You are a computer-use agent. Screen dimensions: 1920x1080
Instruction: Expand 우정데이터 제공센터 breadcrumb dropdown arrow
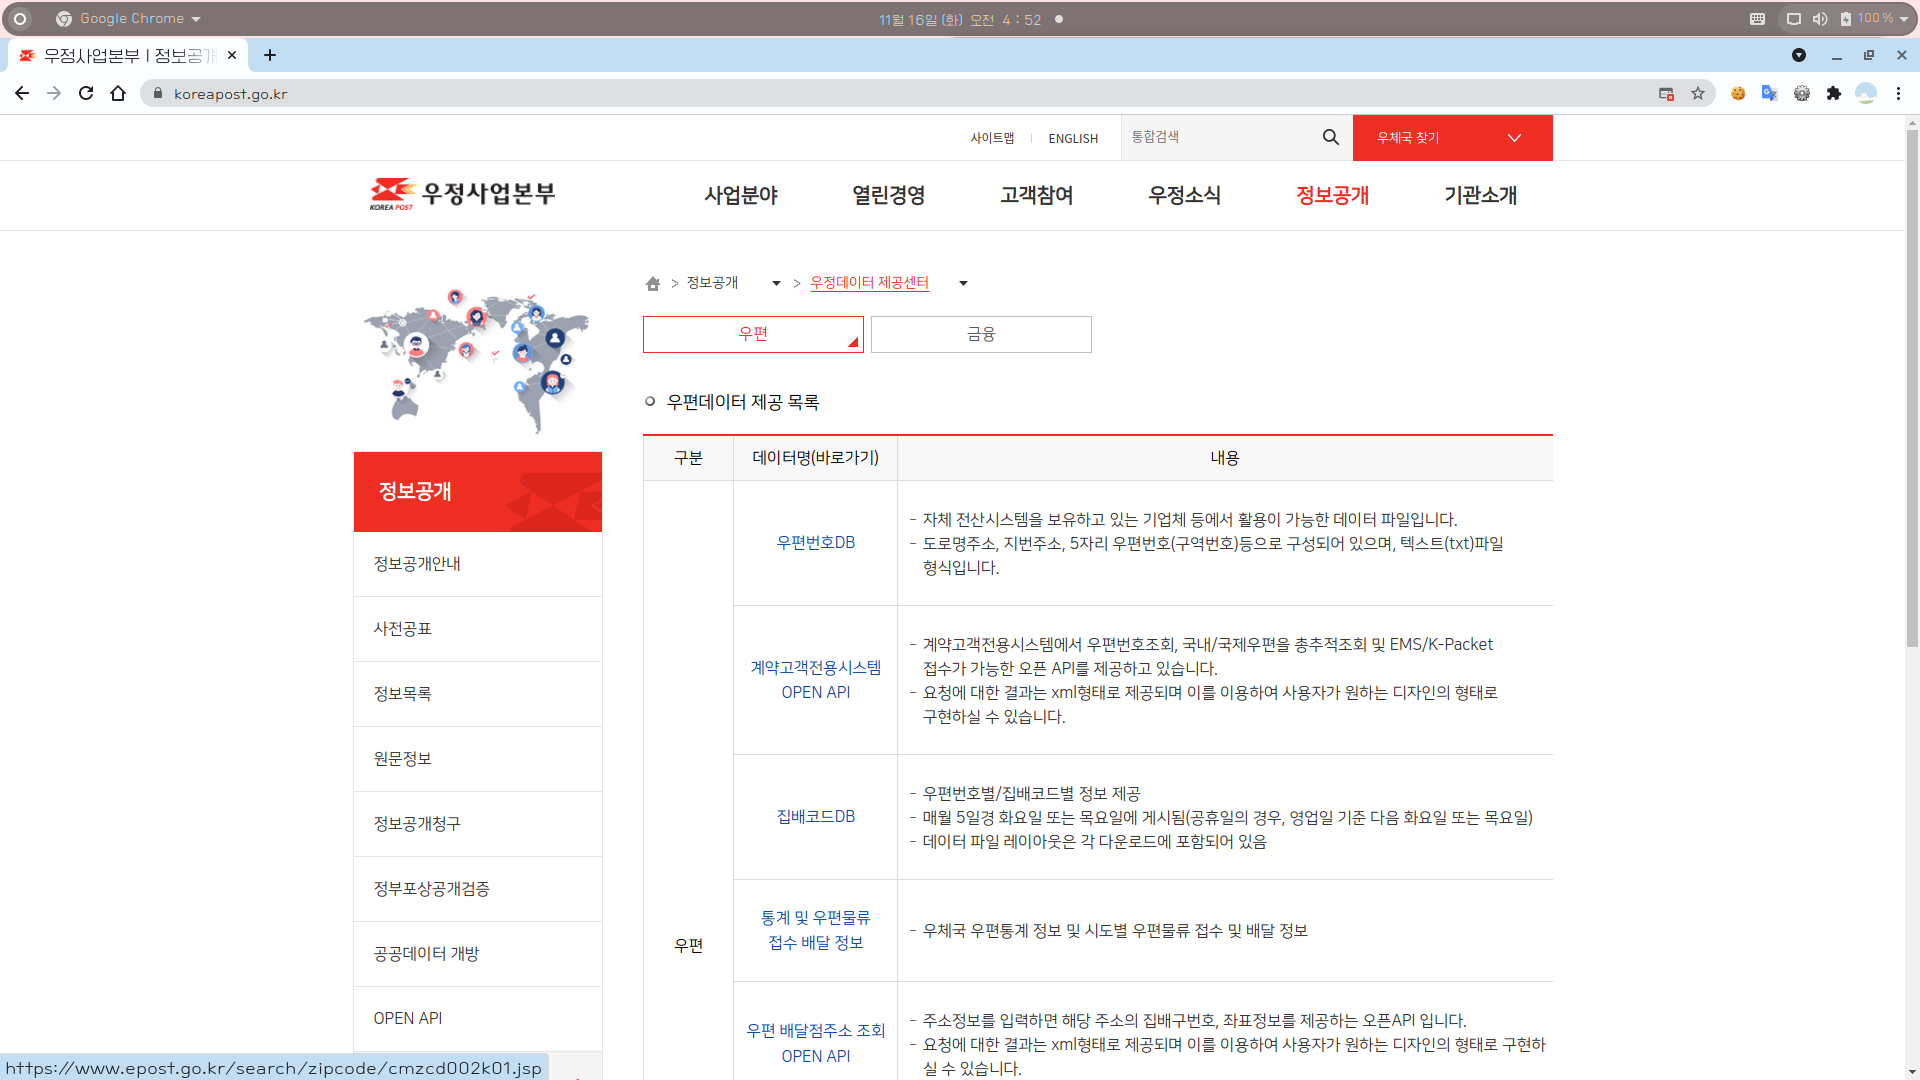(x=963, y=284)
